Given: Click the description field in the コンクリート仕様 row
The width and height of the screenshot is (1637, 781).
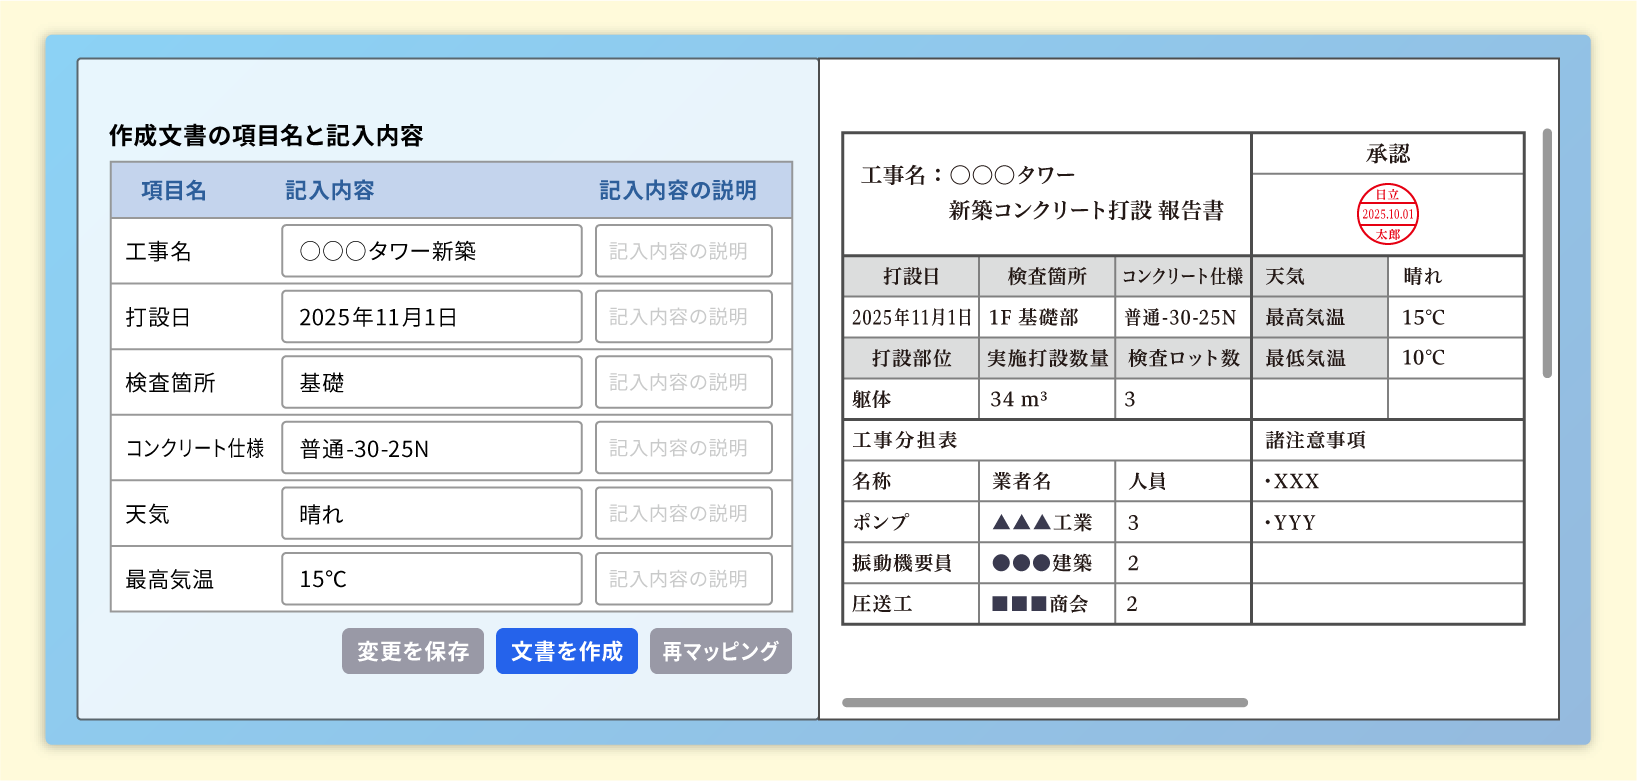Looking at the screenshot, I should pos(684,448).
